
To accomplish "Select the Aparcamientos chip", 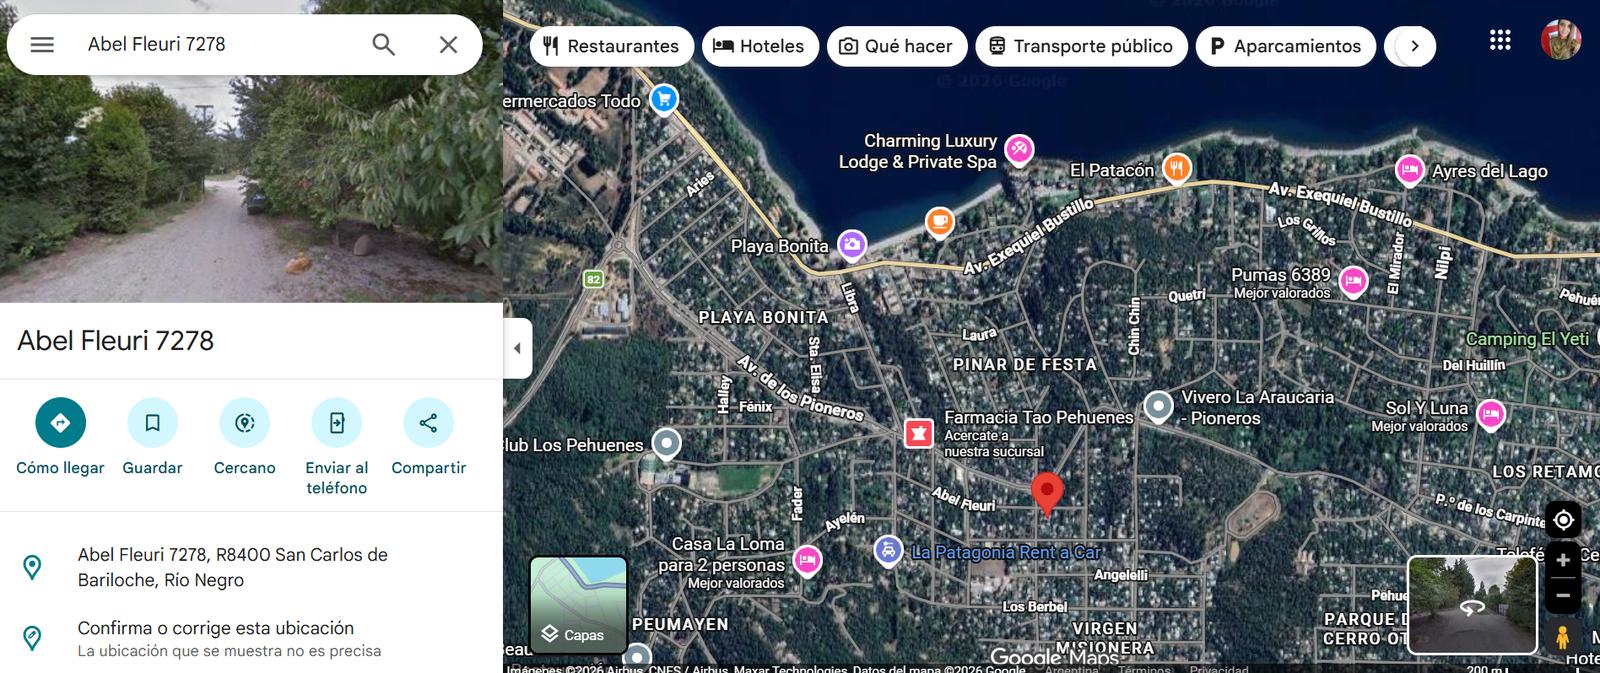I will pos(1285,46).
